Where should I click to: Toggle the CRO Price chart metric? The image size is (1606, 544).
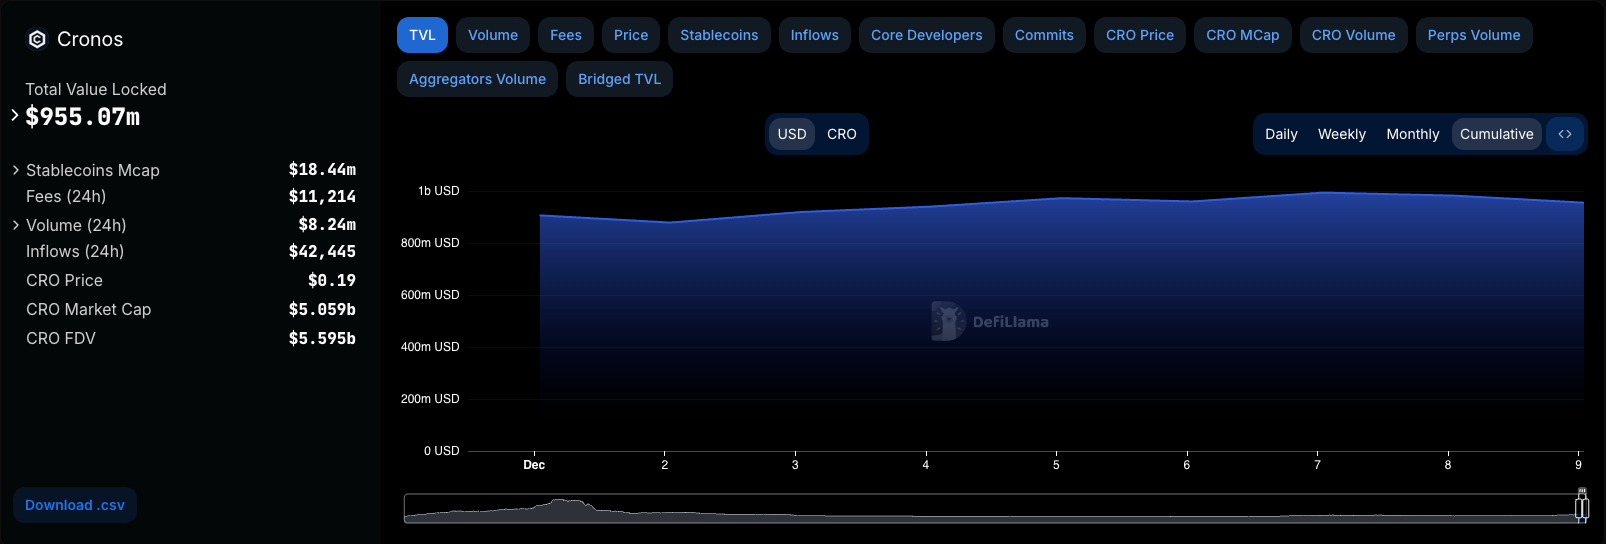click(x=1140, y=35)
